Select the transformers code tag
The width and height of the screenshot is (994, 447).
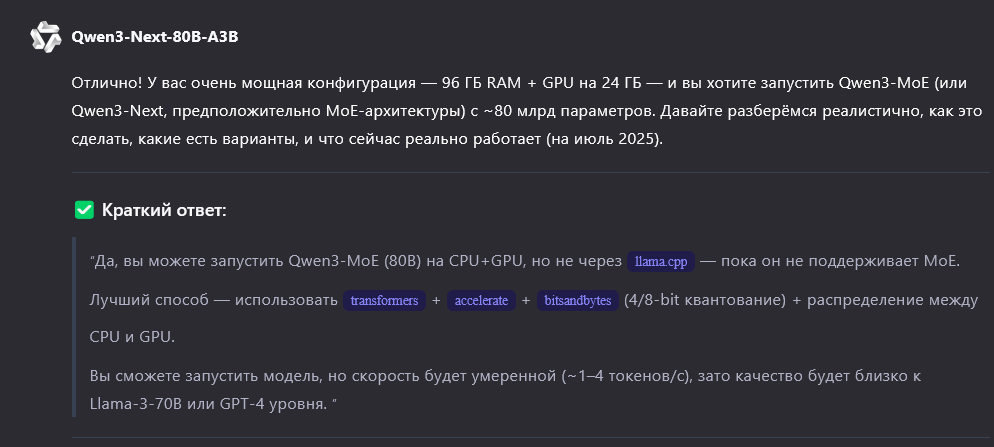coord(384,300)
